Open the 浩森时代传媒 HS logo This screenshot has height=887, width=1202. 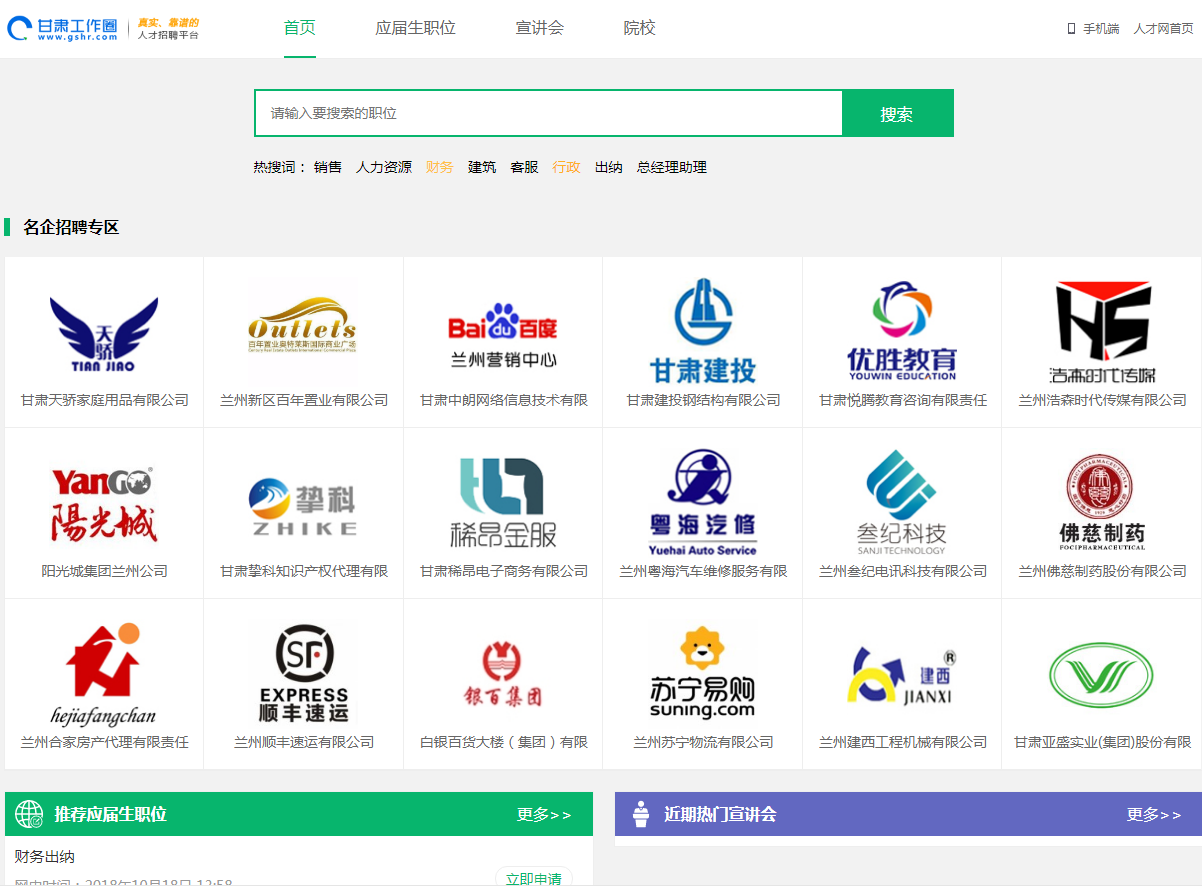[x=1102, y=333]
